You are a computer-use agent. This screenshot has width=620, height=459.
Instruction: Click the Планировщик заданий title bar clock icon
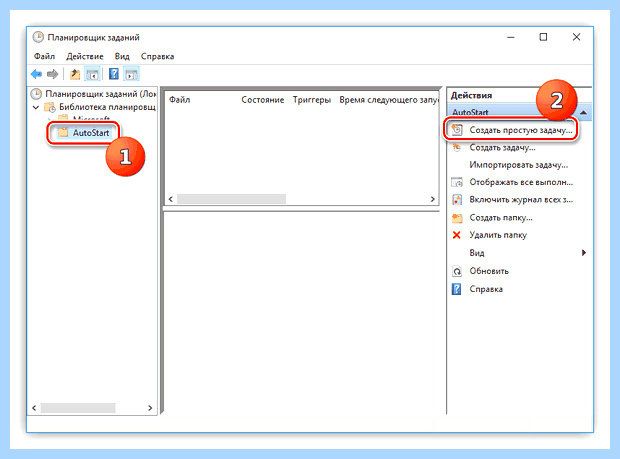(38, 37)
